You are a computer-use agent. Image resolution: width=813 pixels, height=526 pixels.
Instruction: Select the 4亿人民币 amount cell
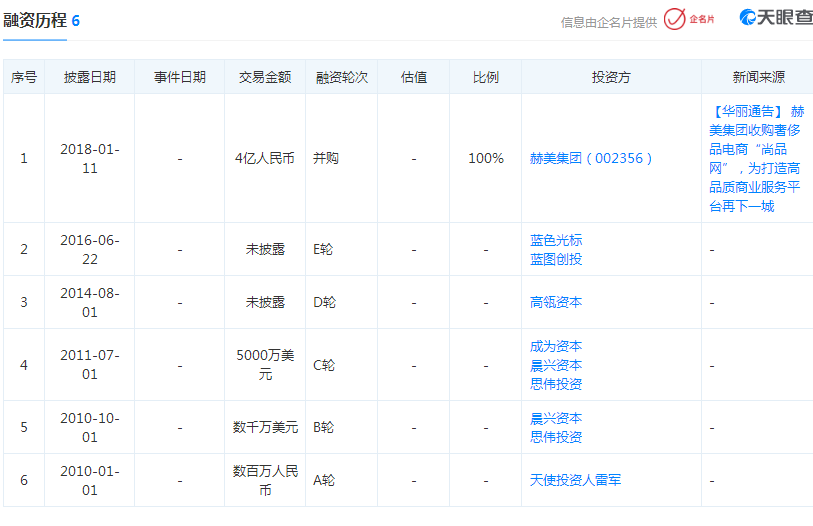265,158
